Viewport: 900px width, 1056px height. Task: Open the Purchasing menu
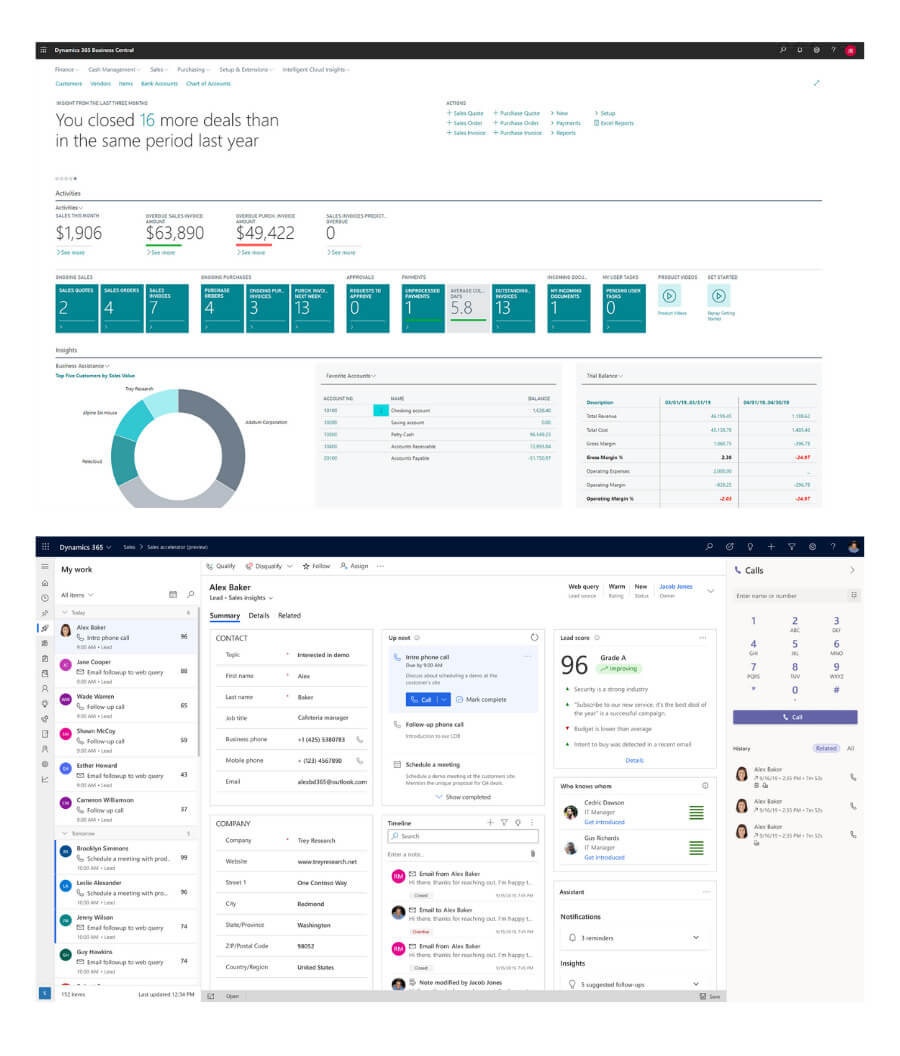(x=193, y=70)
